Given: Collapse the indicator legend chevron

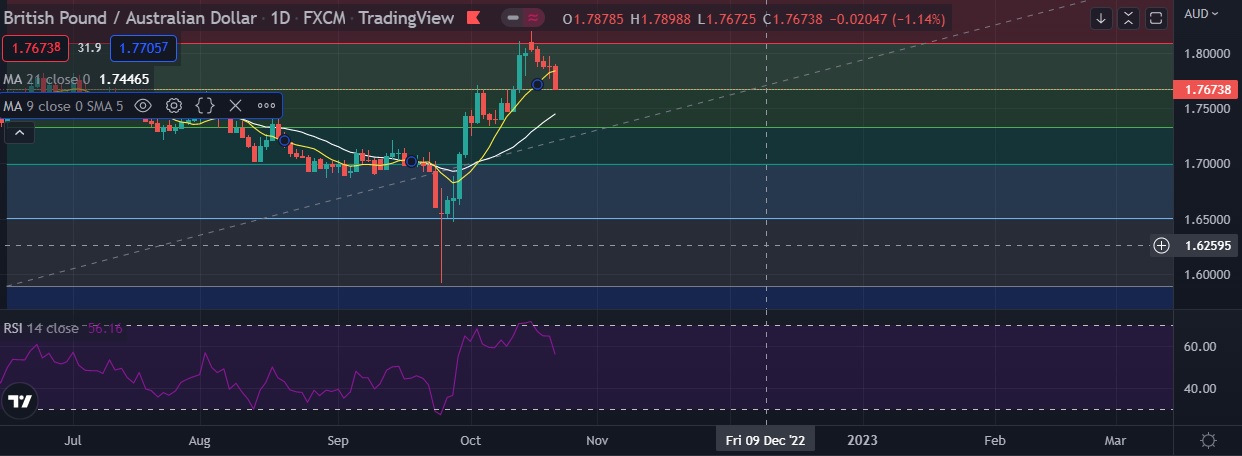Looking at the screenshot, I should pyautogui.click(x=19, y=131).
